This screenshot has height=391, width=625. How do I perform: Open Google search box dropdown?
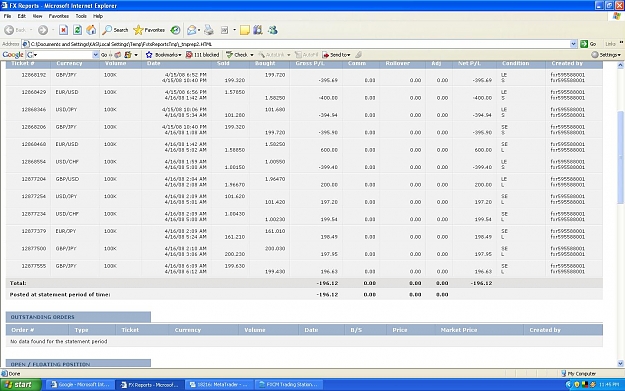click(95, 55)
